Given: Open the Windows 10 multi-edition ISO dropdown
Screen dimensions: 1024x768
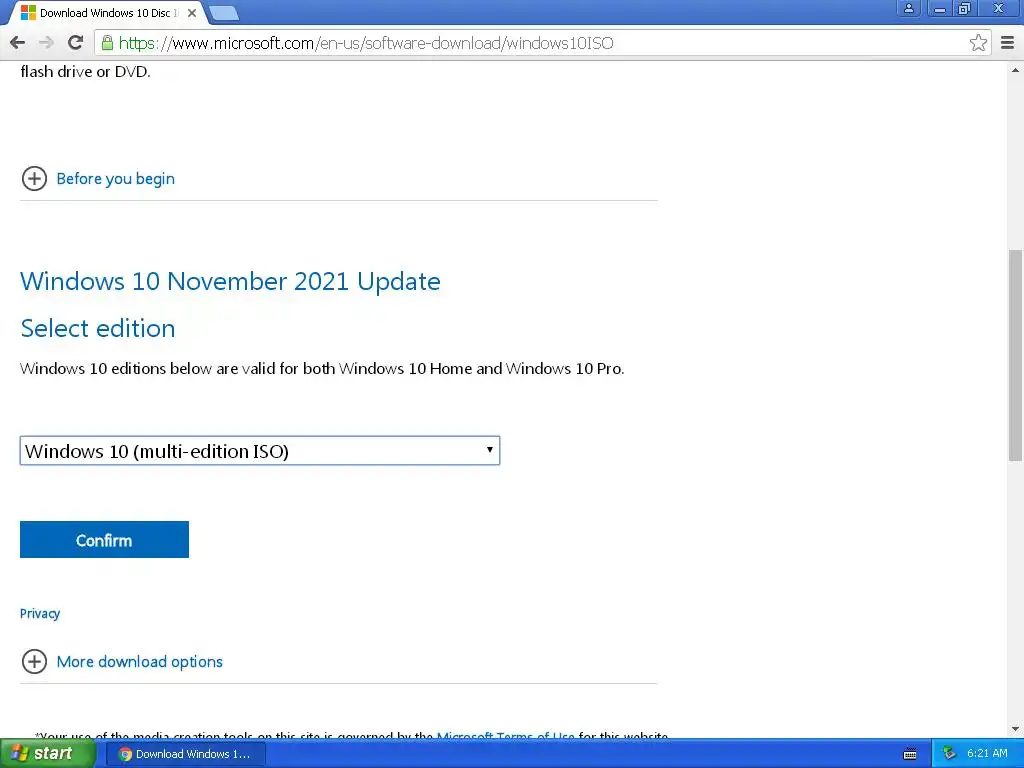Looking at the screenshot, I should pyautogui.click(x=260, y=451).
